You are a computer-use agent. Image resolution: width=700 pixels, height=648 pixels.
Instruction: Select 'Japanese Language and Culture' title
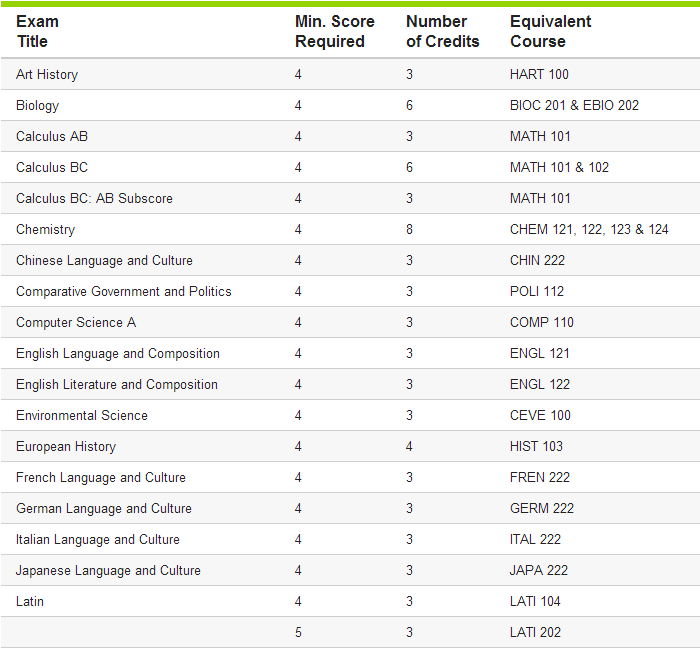click(108, 571)
